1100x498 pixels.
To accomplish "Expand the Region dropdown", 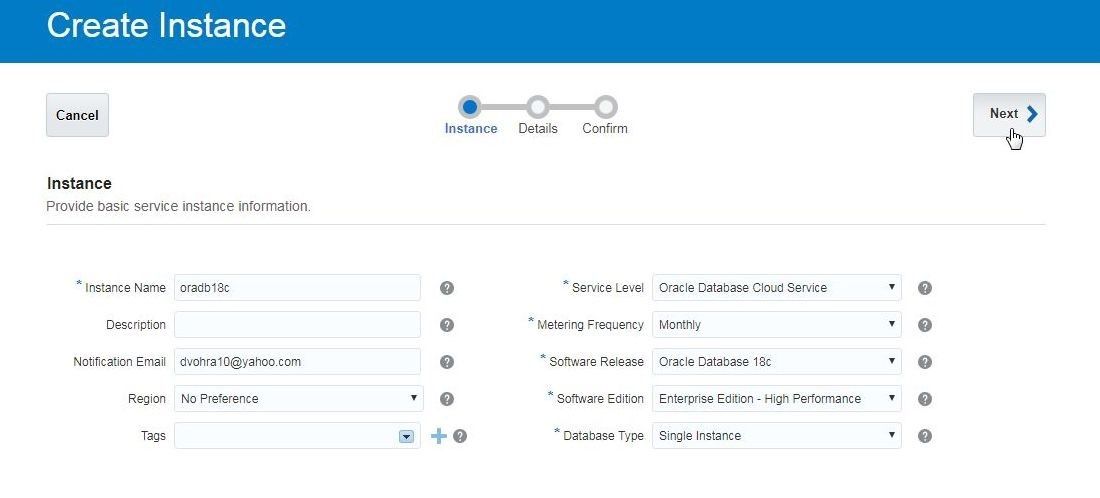I will [x=299, y=398].
